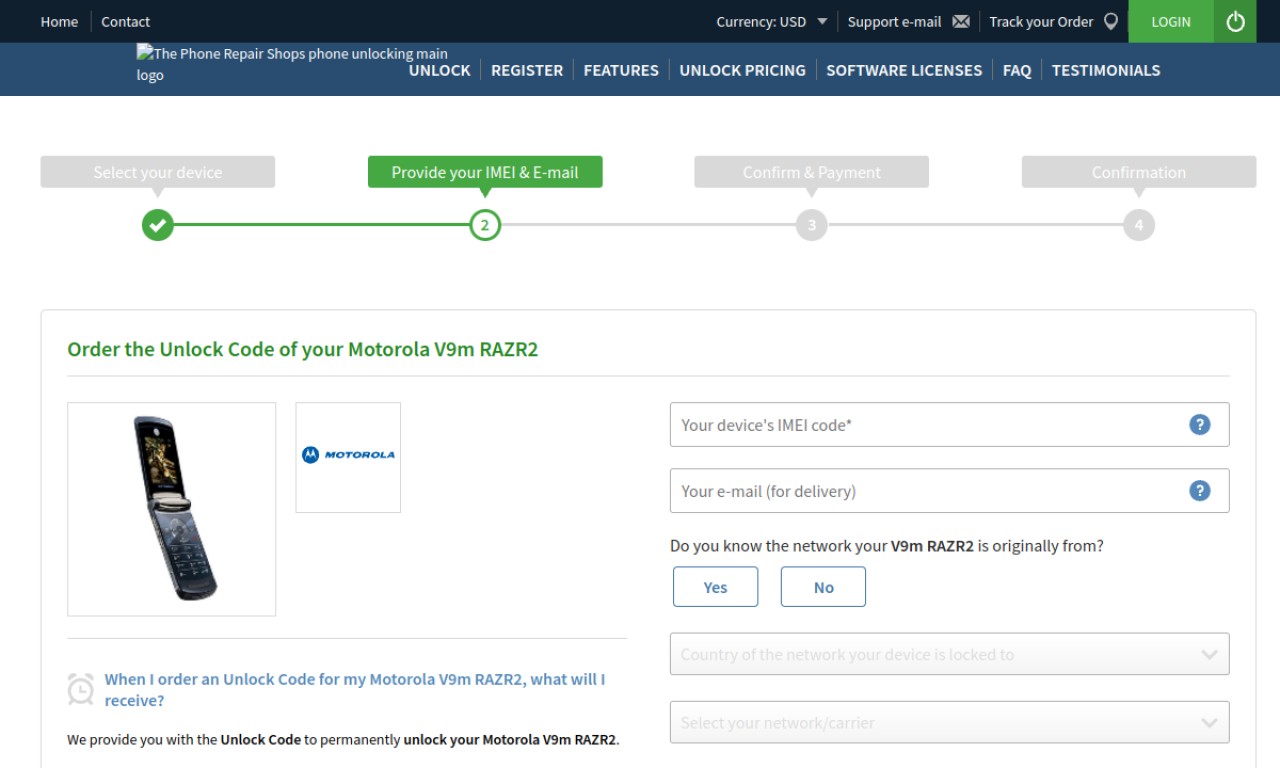Click the envelope icon next to Support e-mail

click(961, 21)
